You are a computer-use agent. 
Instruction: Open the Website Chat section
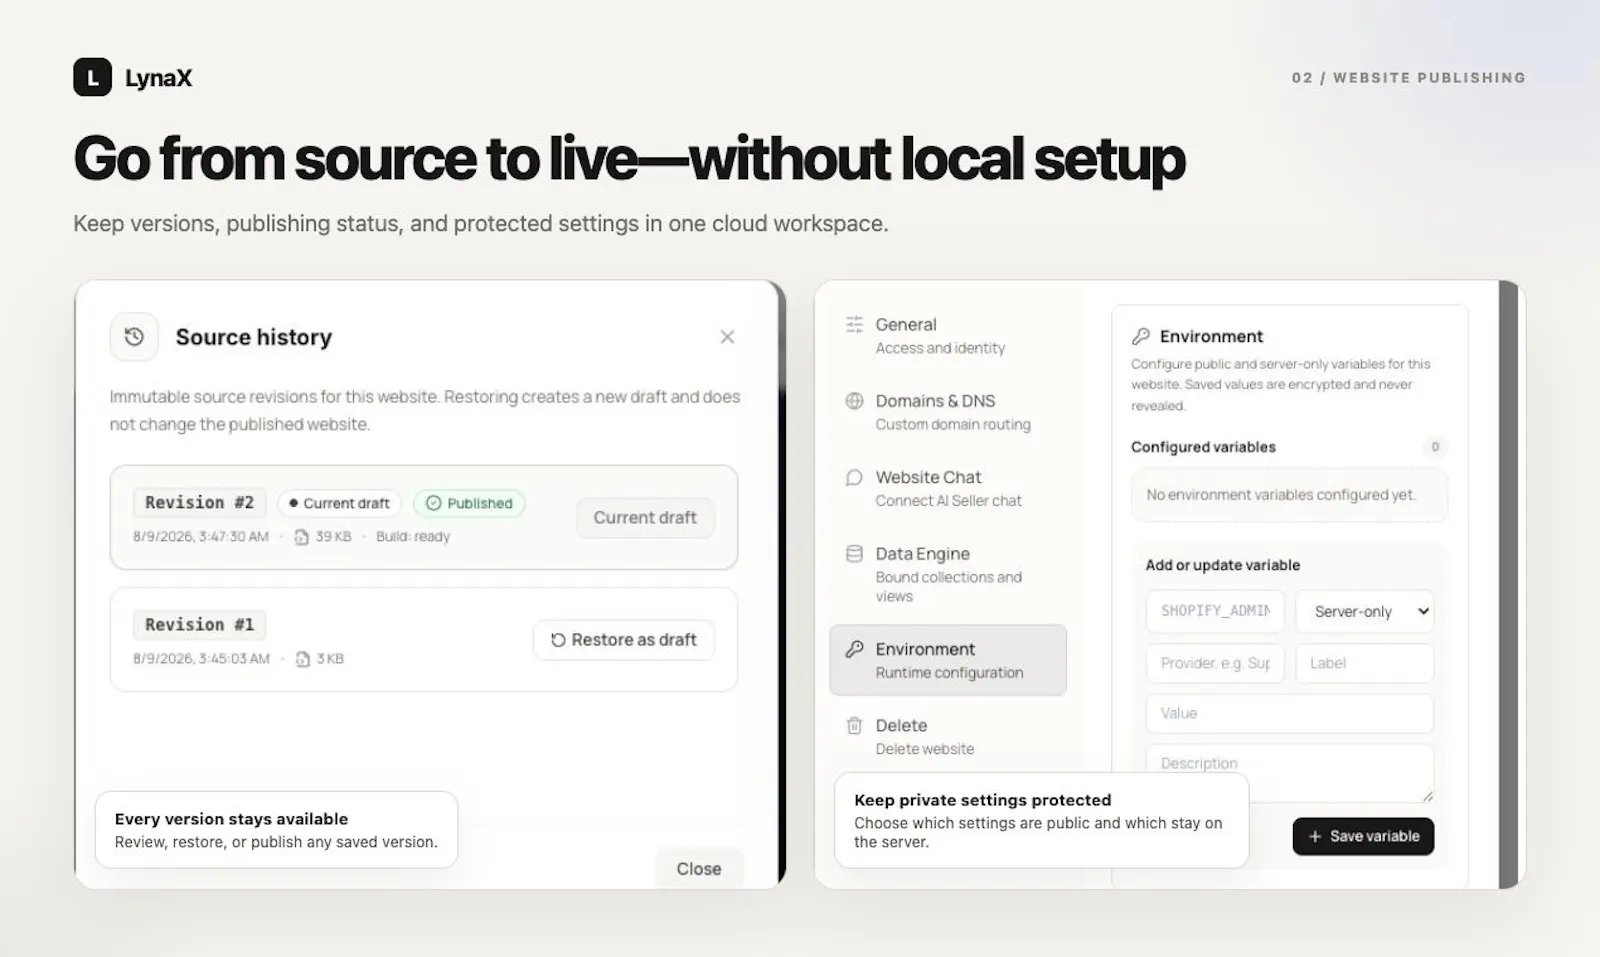[947, 488]
